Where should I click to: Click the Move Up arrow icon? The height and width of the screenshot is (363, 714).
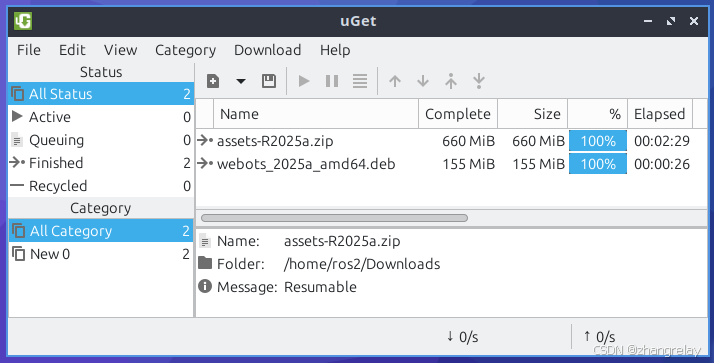pyautogui.click(x=395, y=81)
